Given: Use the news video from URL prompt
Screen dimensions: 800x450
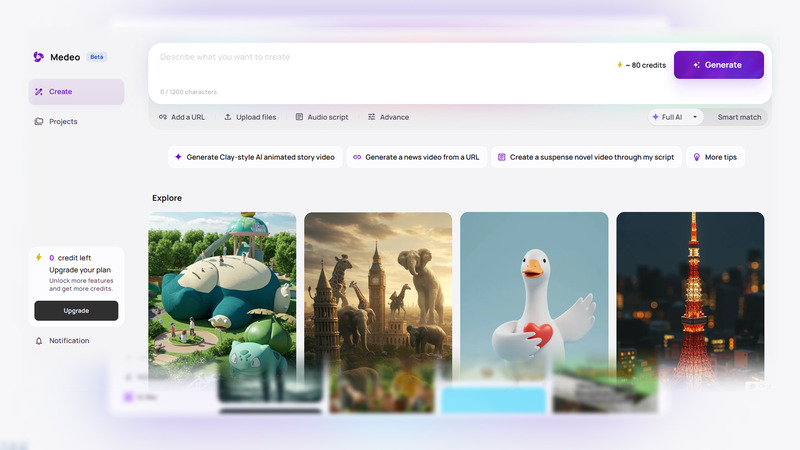Looking at the screenshot, I should (x=416, y=157).
